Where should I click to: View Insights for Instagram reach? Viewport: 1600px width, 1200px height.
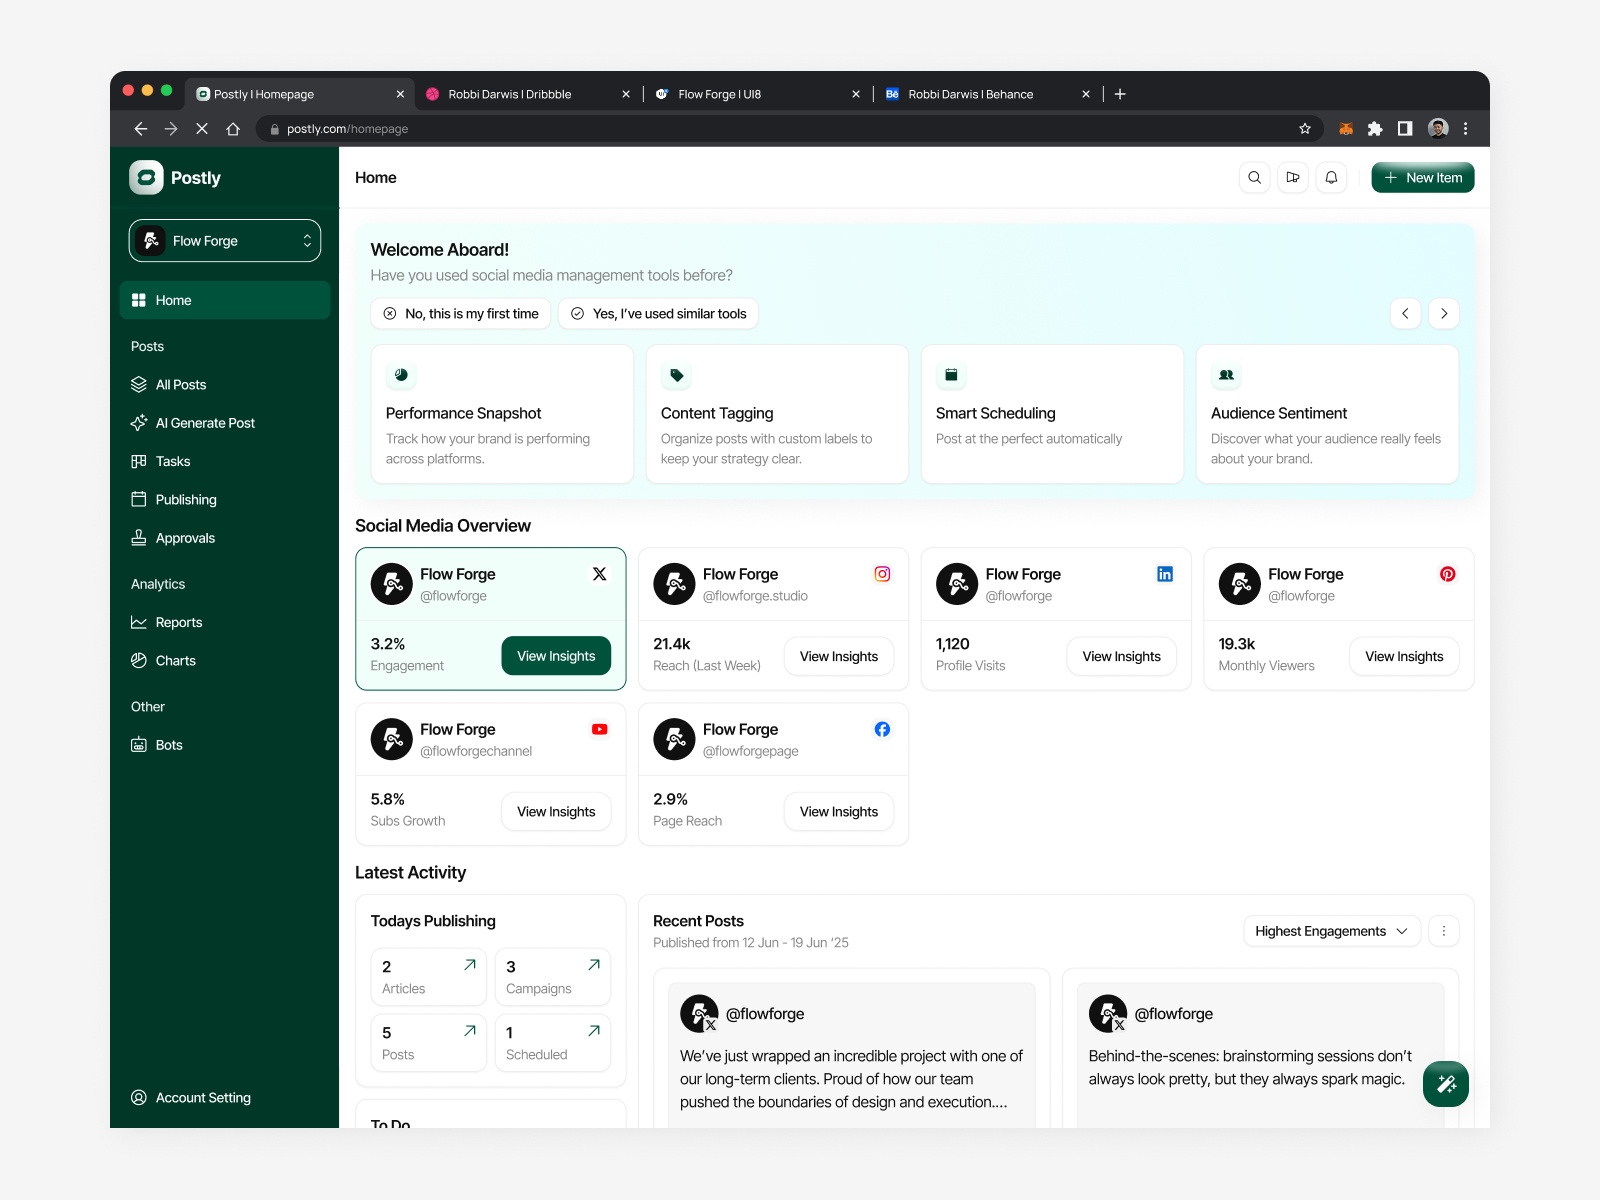[x=838, y=656]
